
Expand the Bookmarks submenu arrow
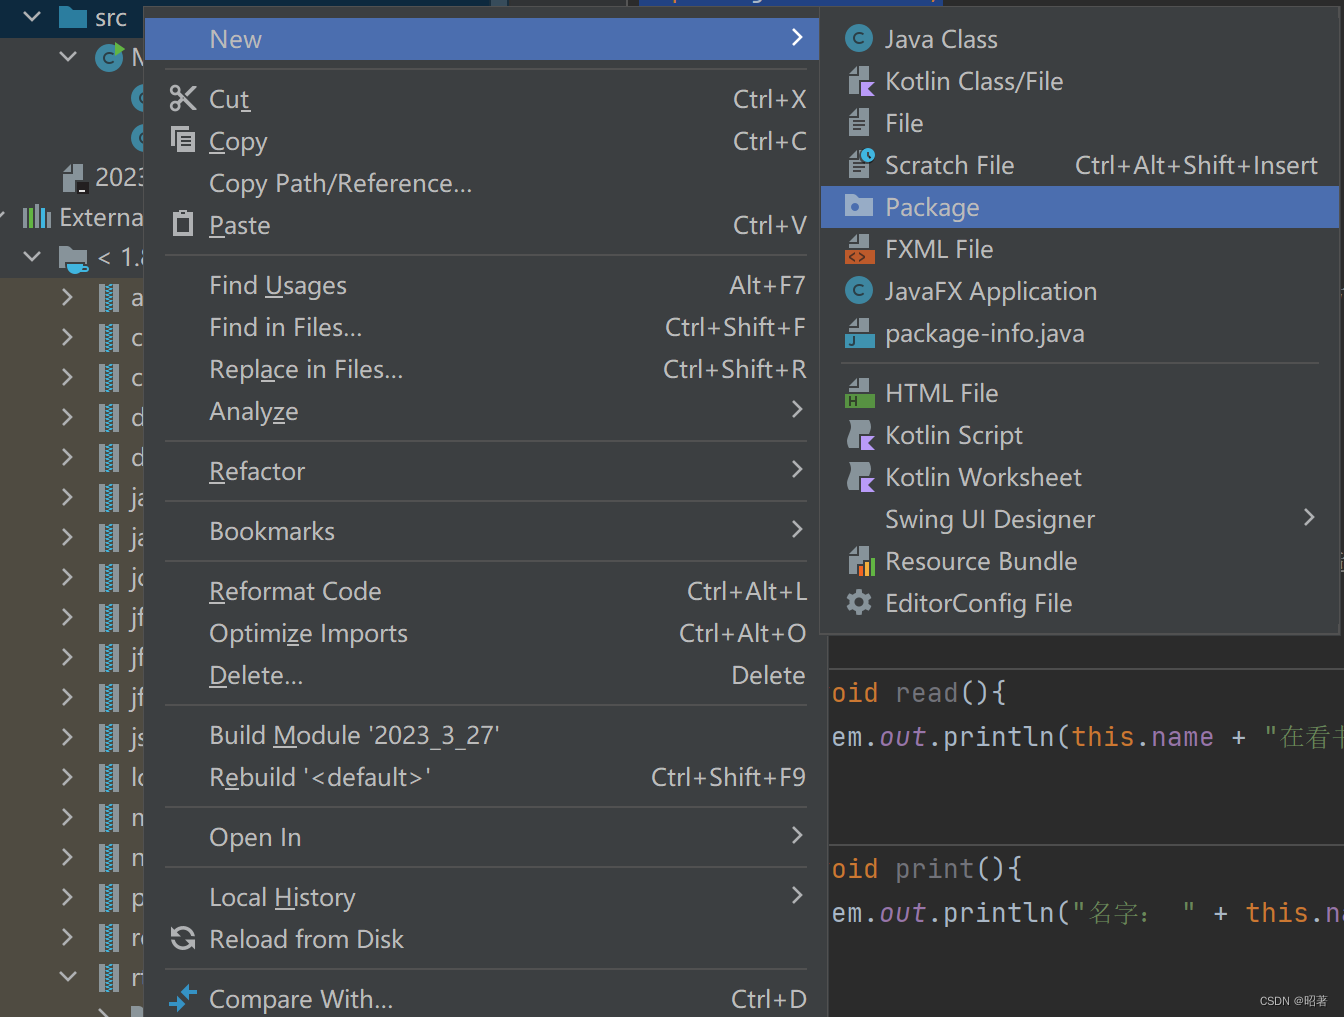797,529
